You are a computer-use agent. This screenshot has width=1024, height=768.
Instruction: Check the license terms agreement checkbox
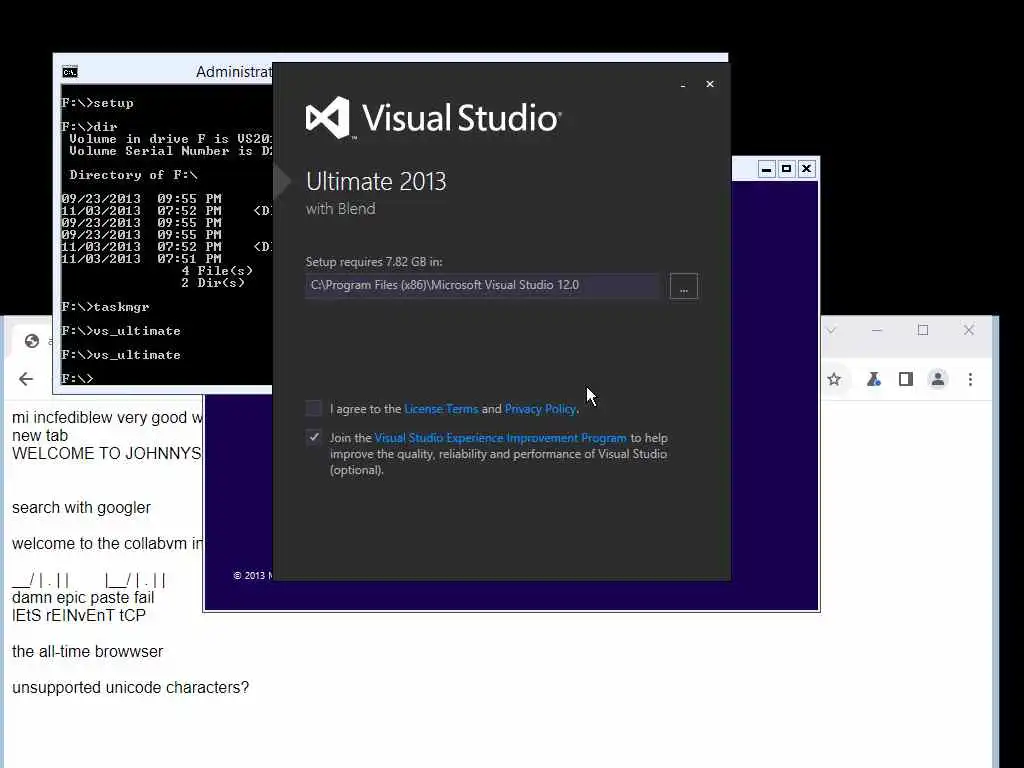tap(313, 408)
